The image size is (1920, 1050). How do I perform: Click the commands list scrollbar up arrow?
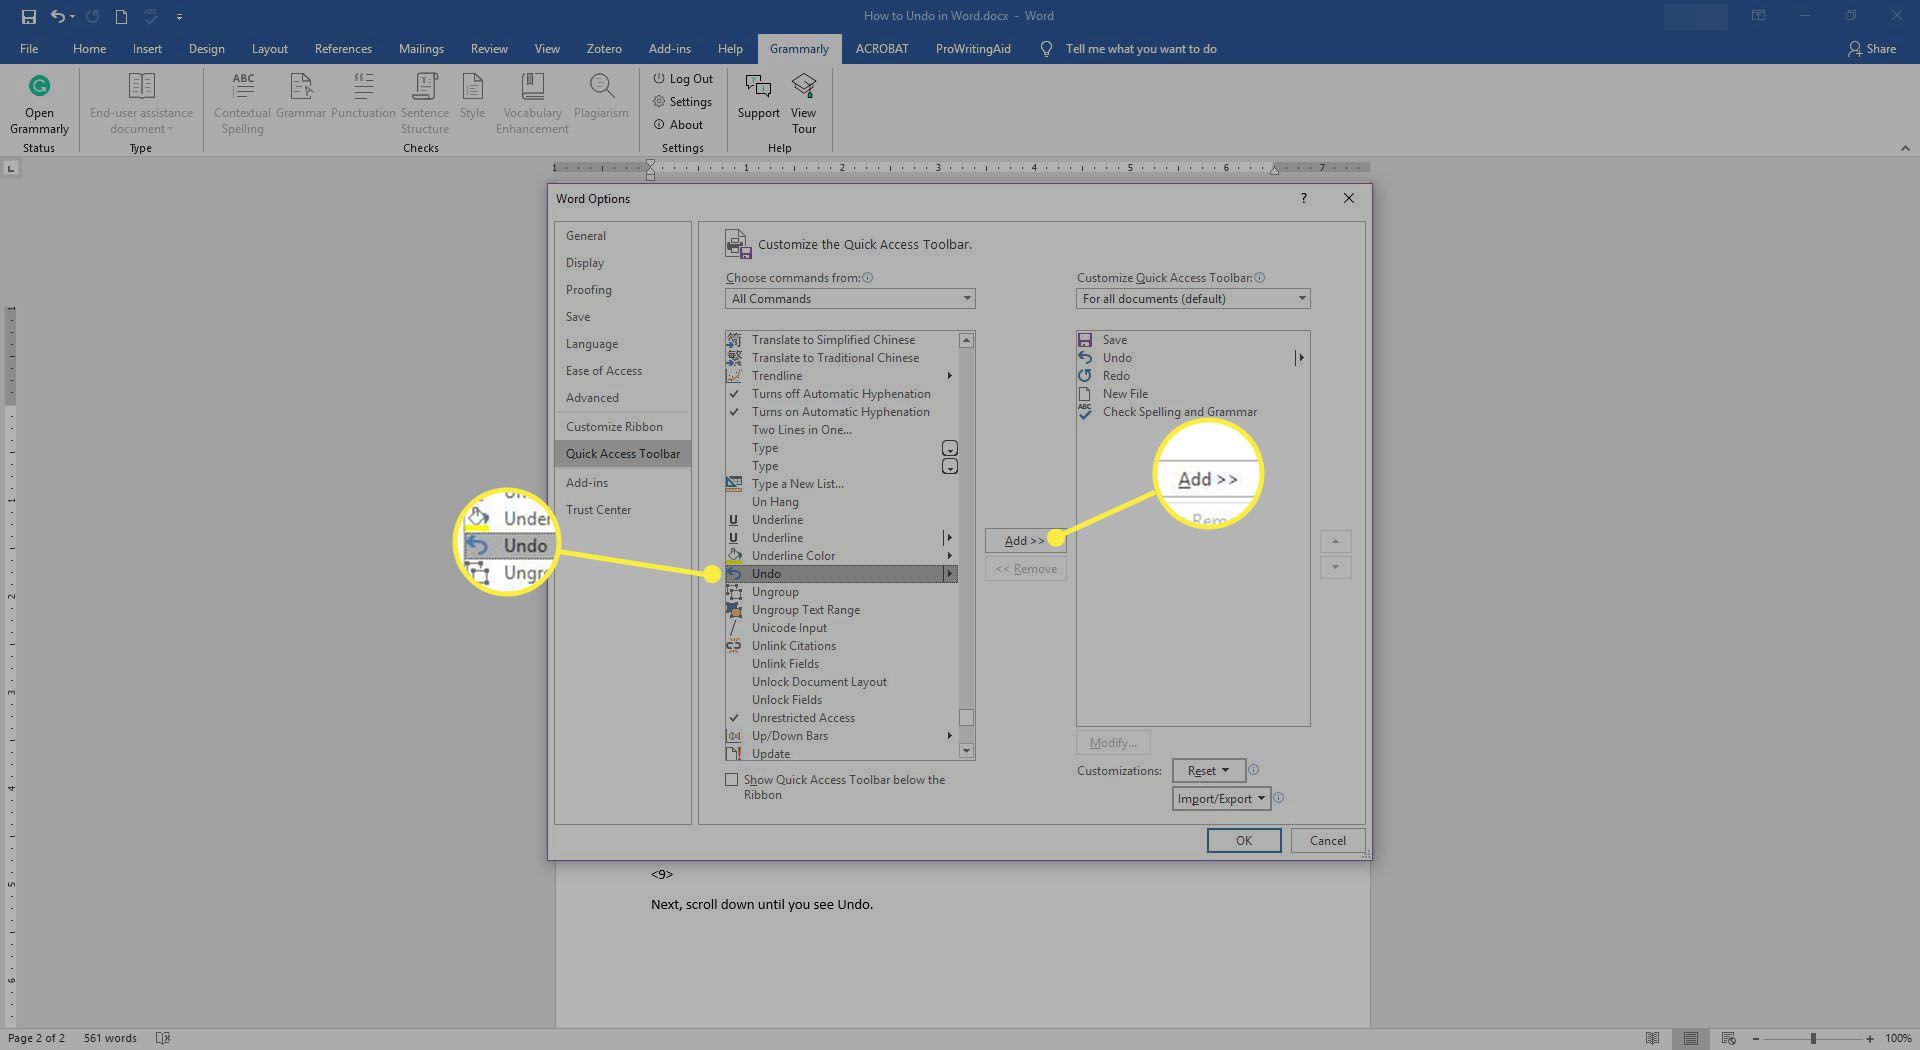[966, 340]
